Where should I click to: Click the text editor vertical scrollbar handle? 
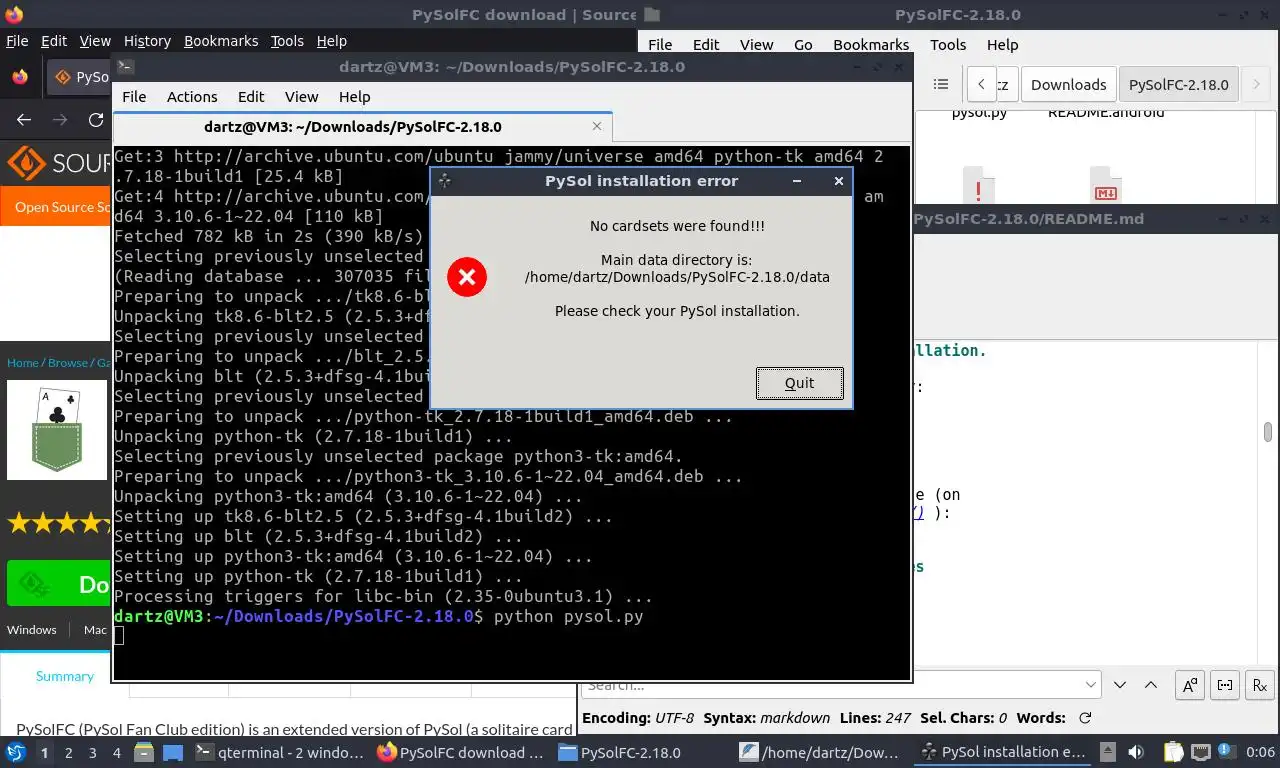pos(1267,431)
